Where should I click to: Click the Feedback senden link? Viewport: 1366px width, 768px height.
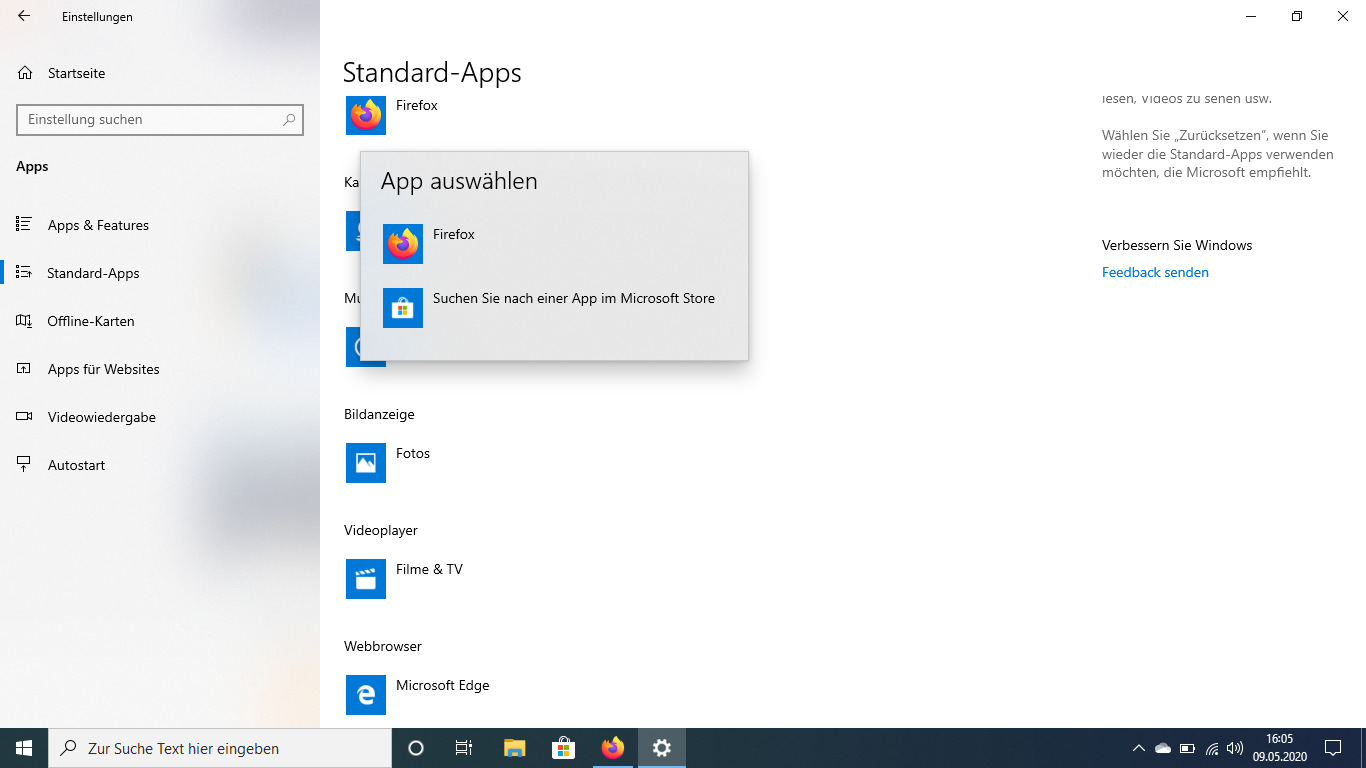[x=1155, y=272]
